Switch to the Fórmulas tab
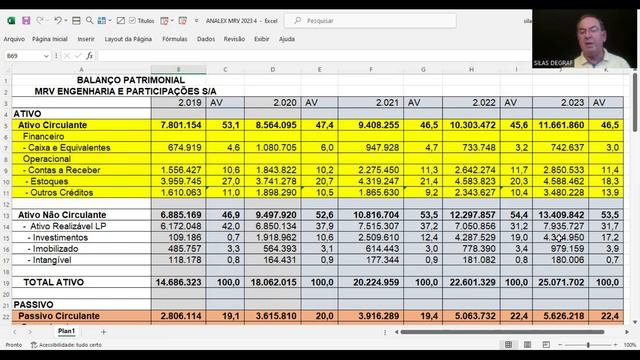The height and width of the screenshot is (360, 640). click(x=175, y=39)
